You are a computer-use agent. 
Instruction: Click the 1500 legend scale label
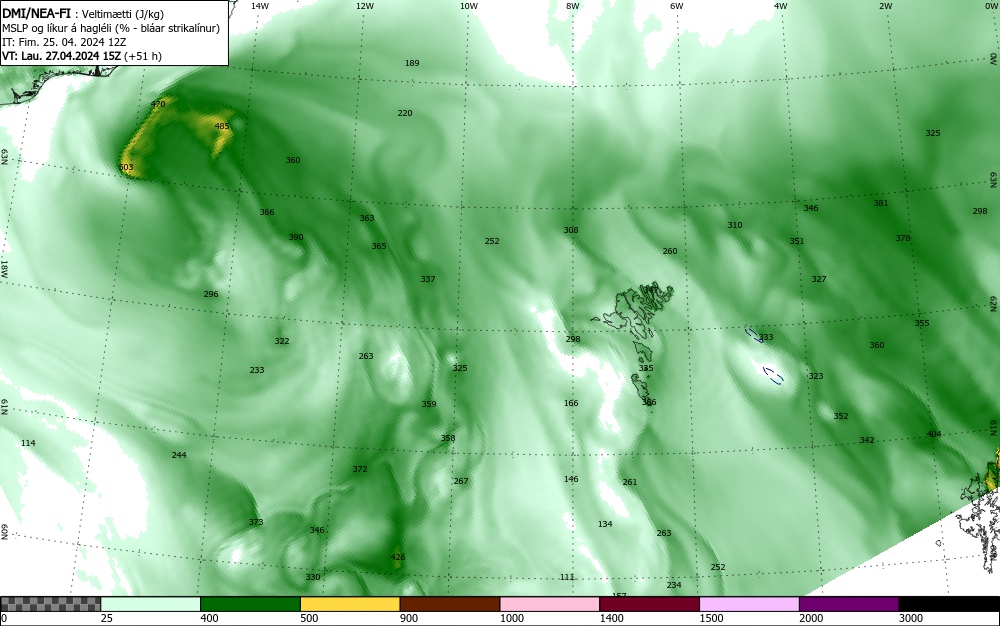[711, 618]
